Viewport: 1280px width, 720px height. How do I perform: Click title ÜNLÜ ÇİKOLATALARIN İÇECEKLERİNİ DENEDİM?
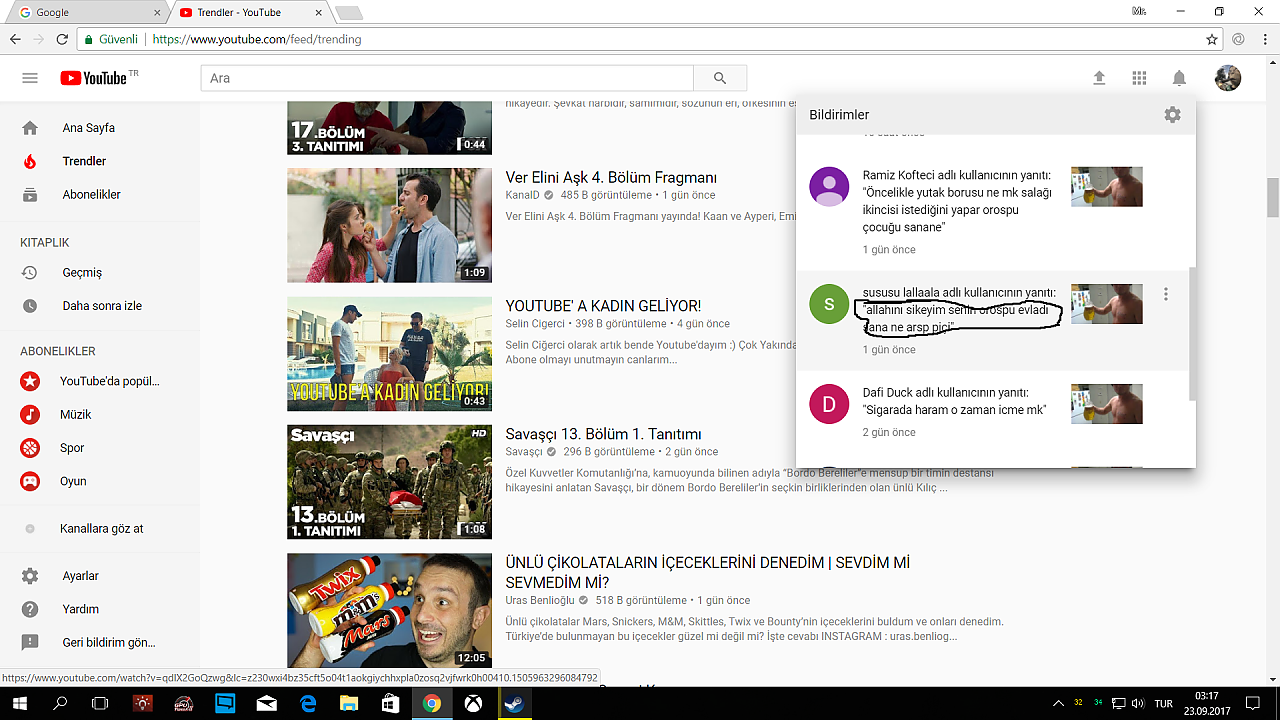pyautogui.click(x=708, y=573)
